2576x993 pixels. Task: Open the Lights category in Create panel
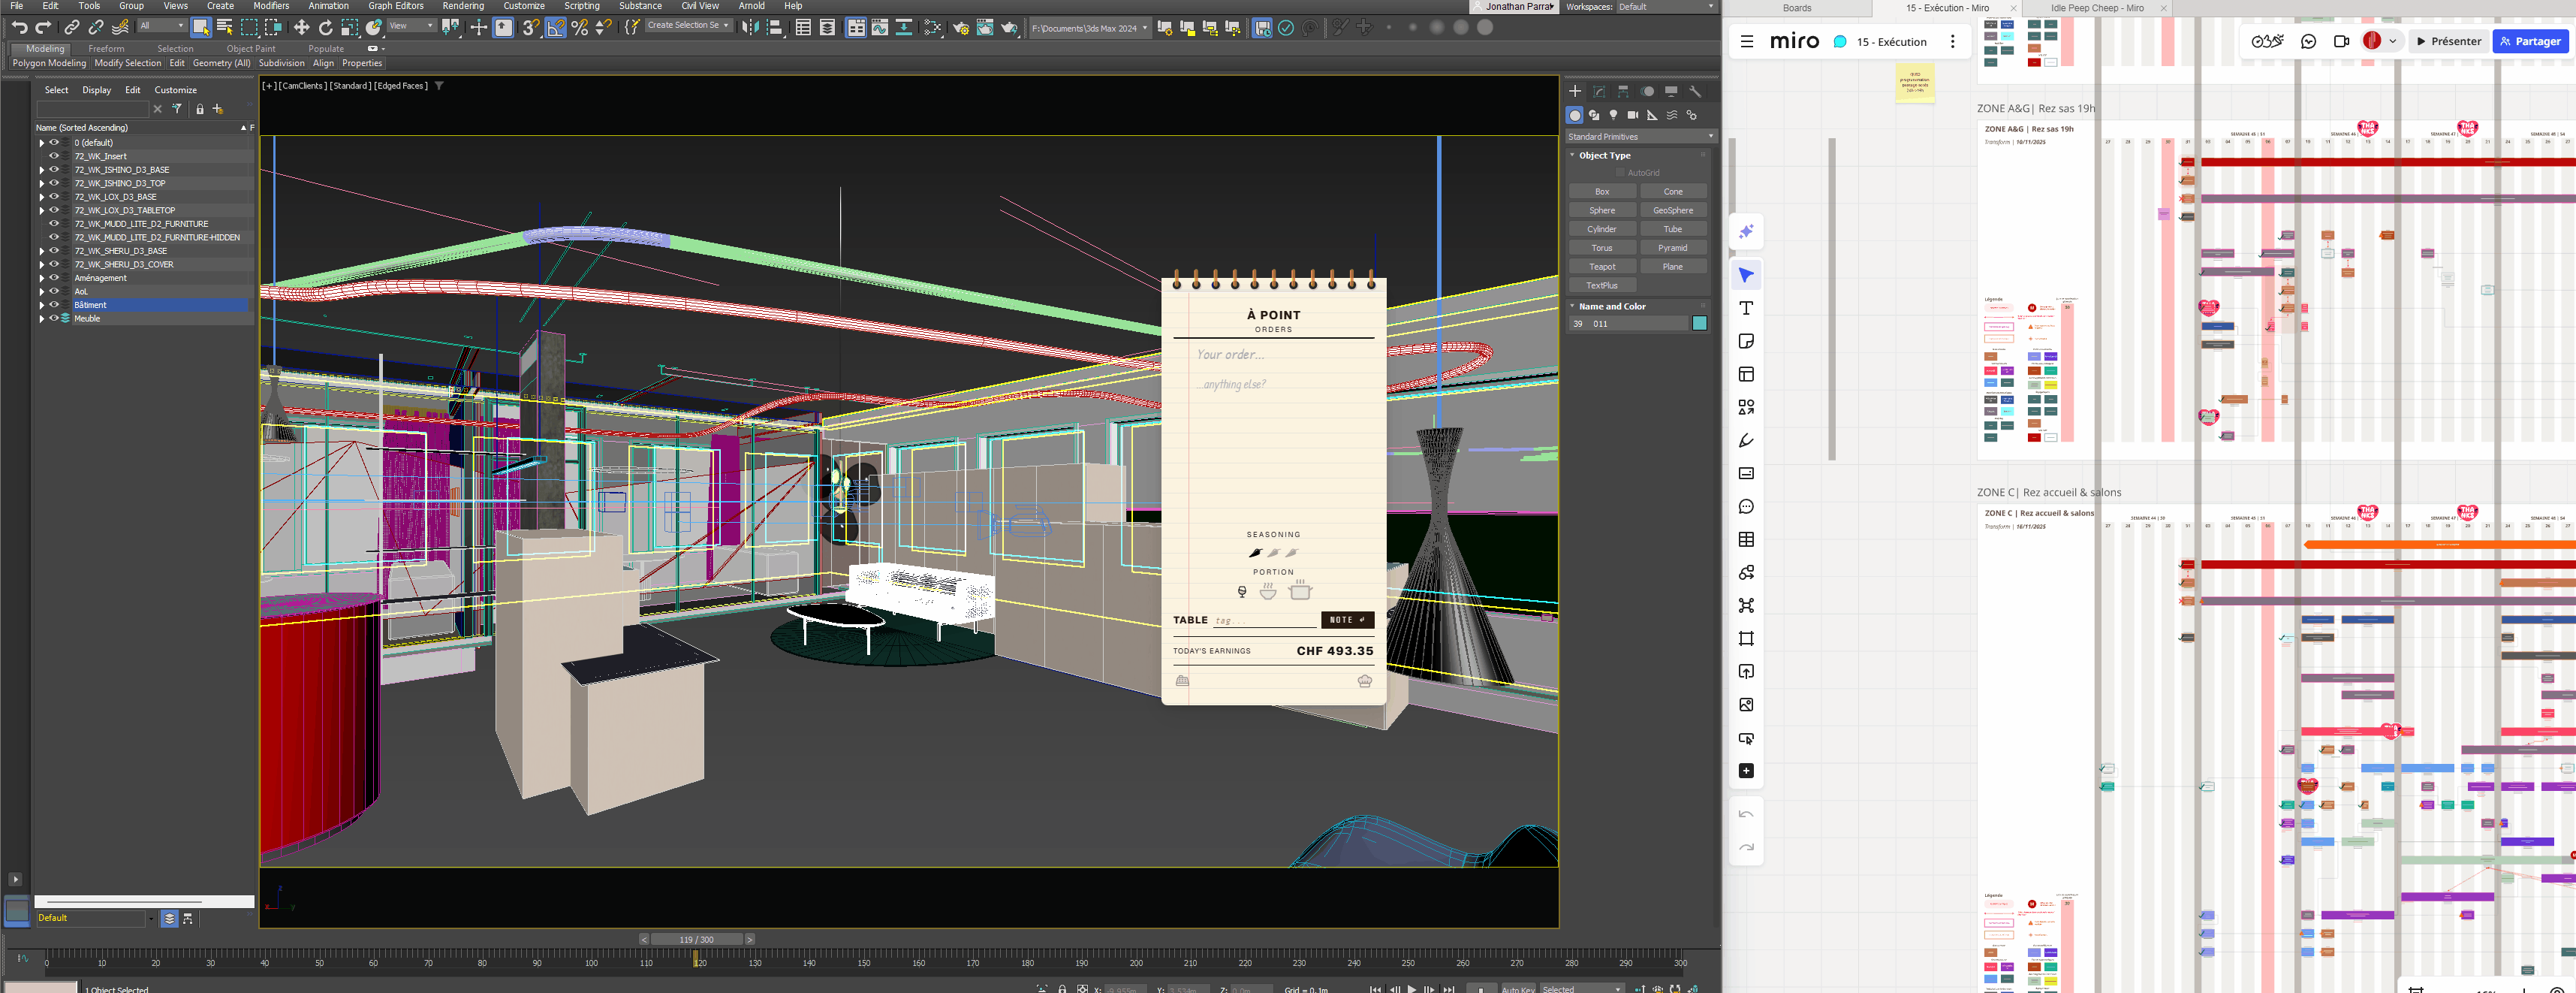(x=1613, y=115)
